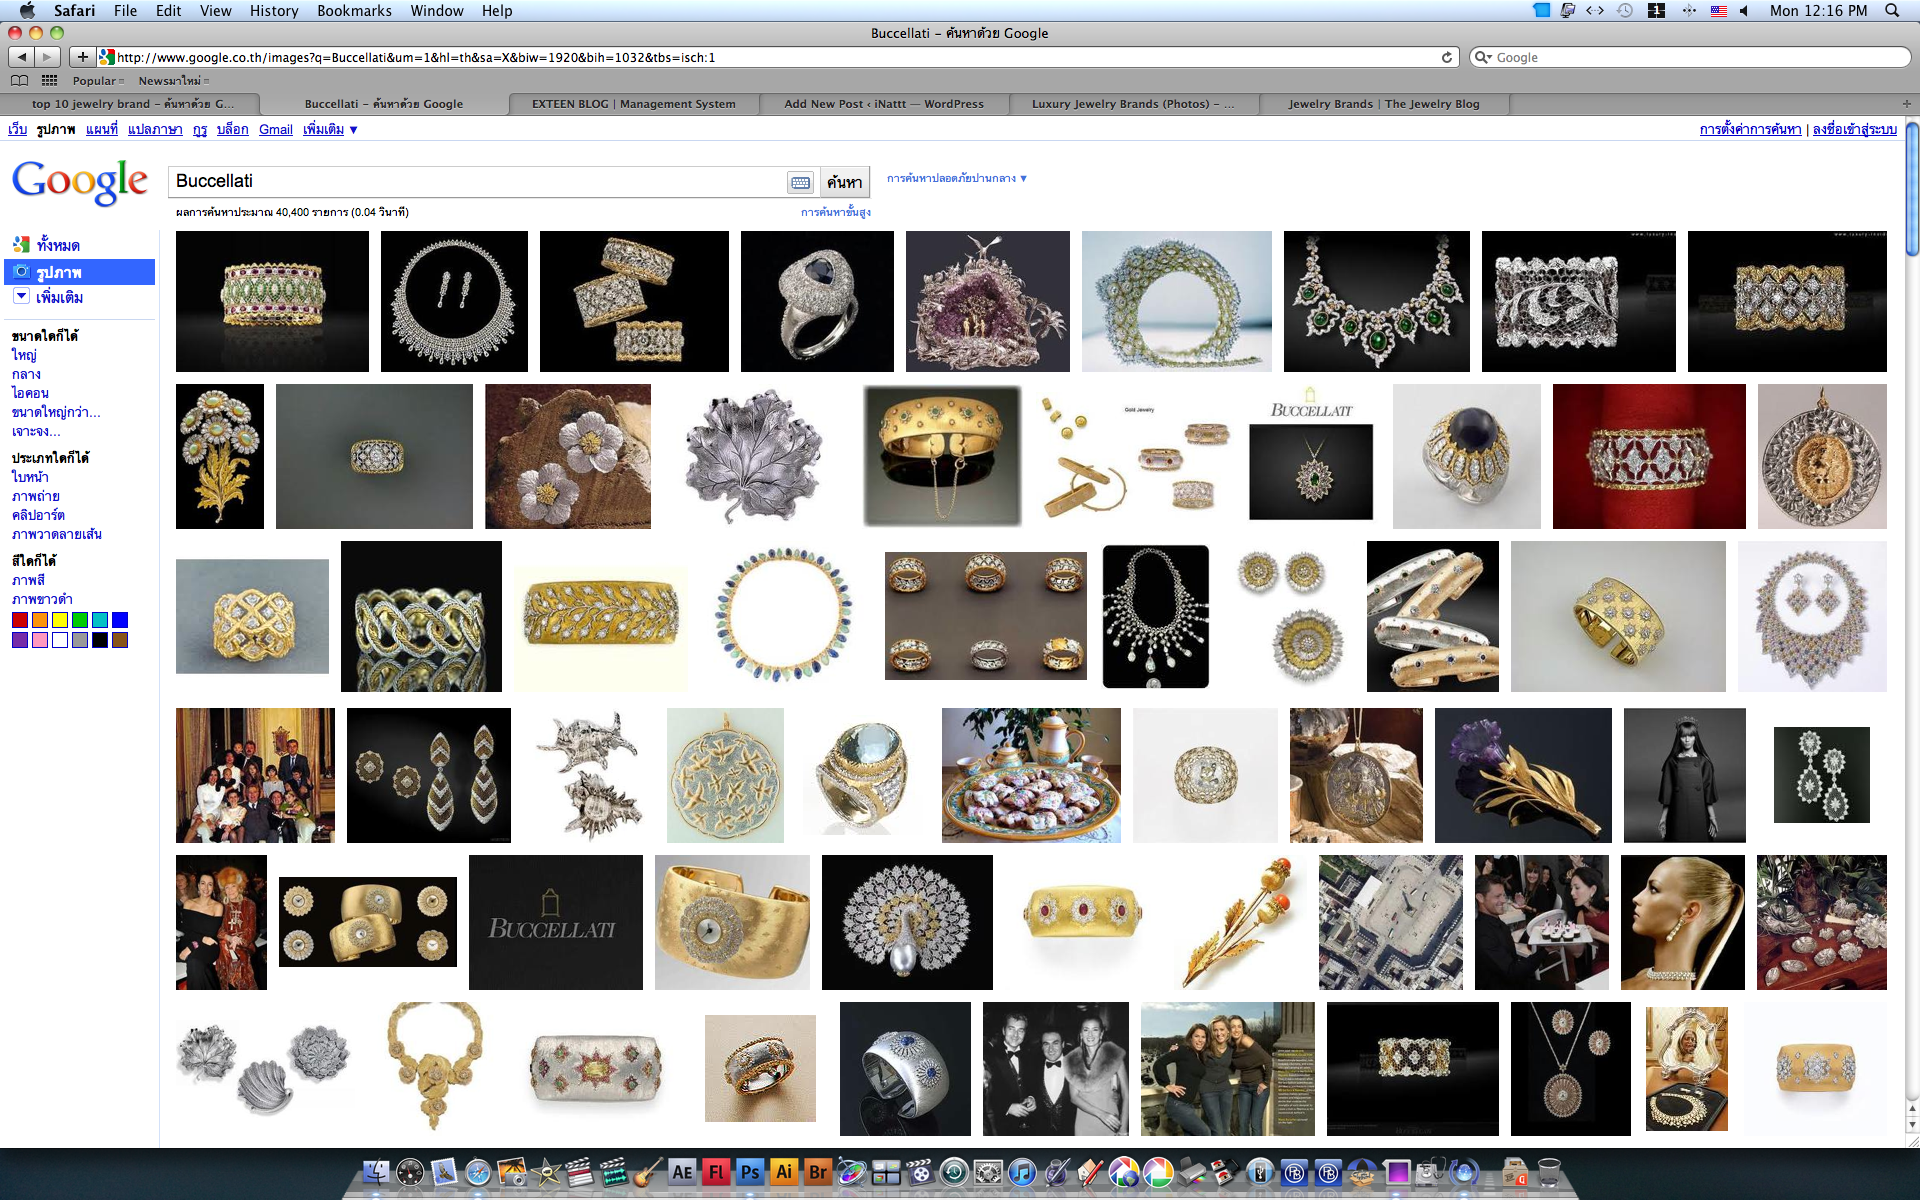Open the File menu
This screenshot has width=1920, height=1200.
[x=125, y=10]
